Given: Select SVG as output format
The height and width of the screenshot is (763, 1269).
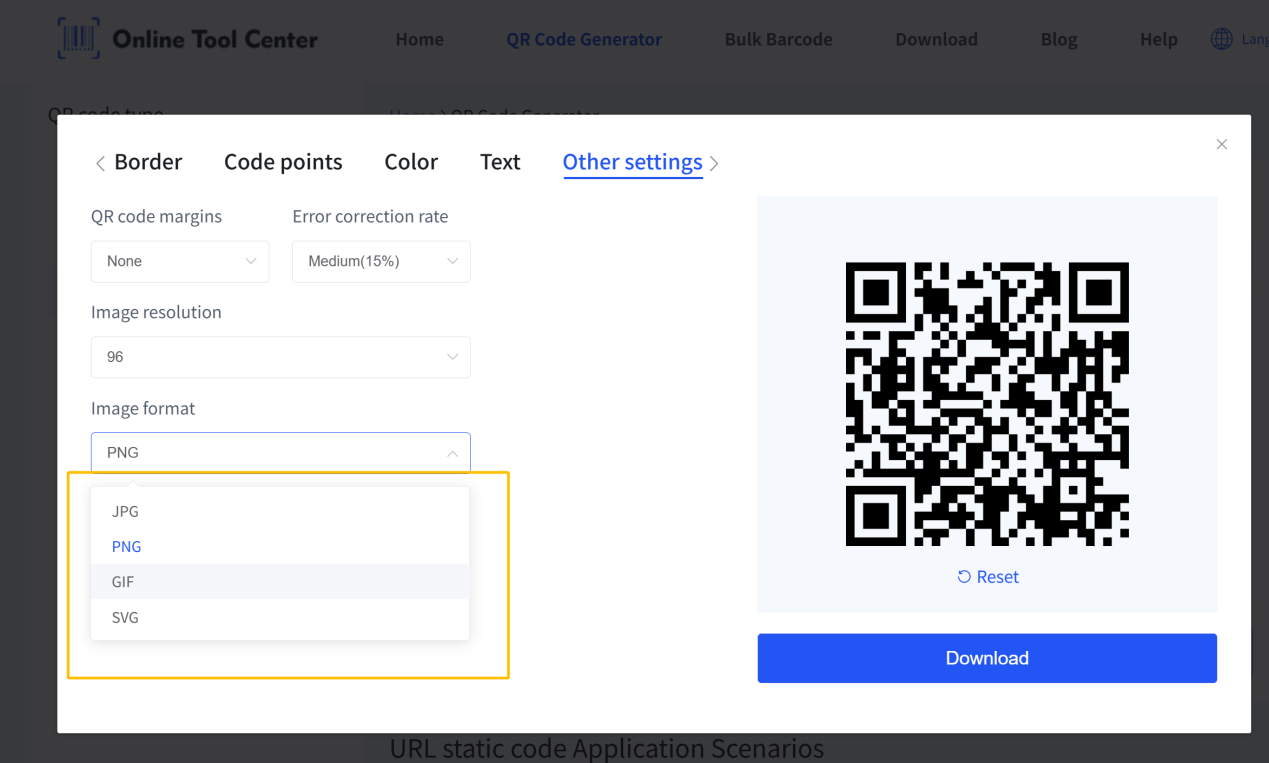Looking at the screenshot, I should [125, 617].
